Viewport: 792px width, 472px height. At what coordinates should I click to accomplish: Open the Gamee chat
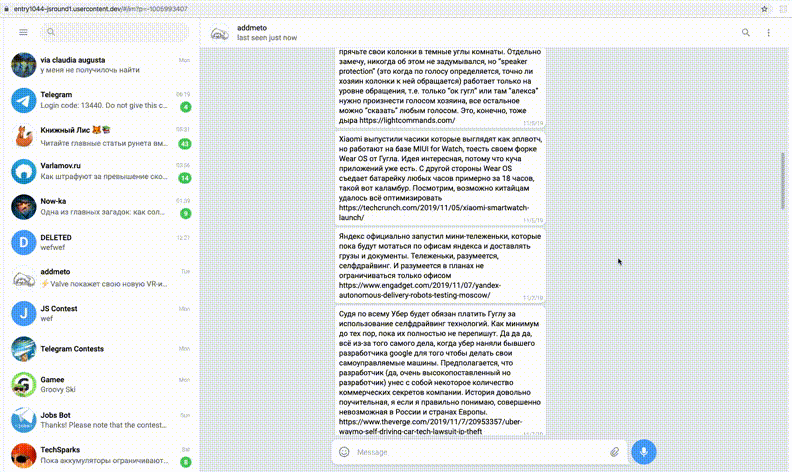click(101, 384)
